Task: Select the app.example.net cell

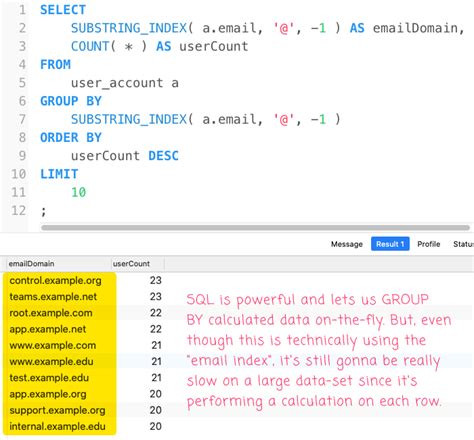Action: tap(48, 329)
